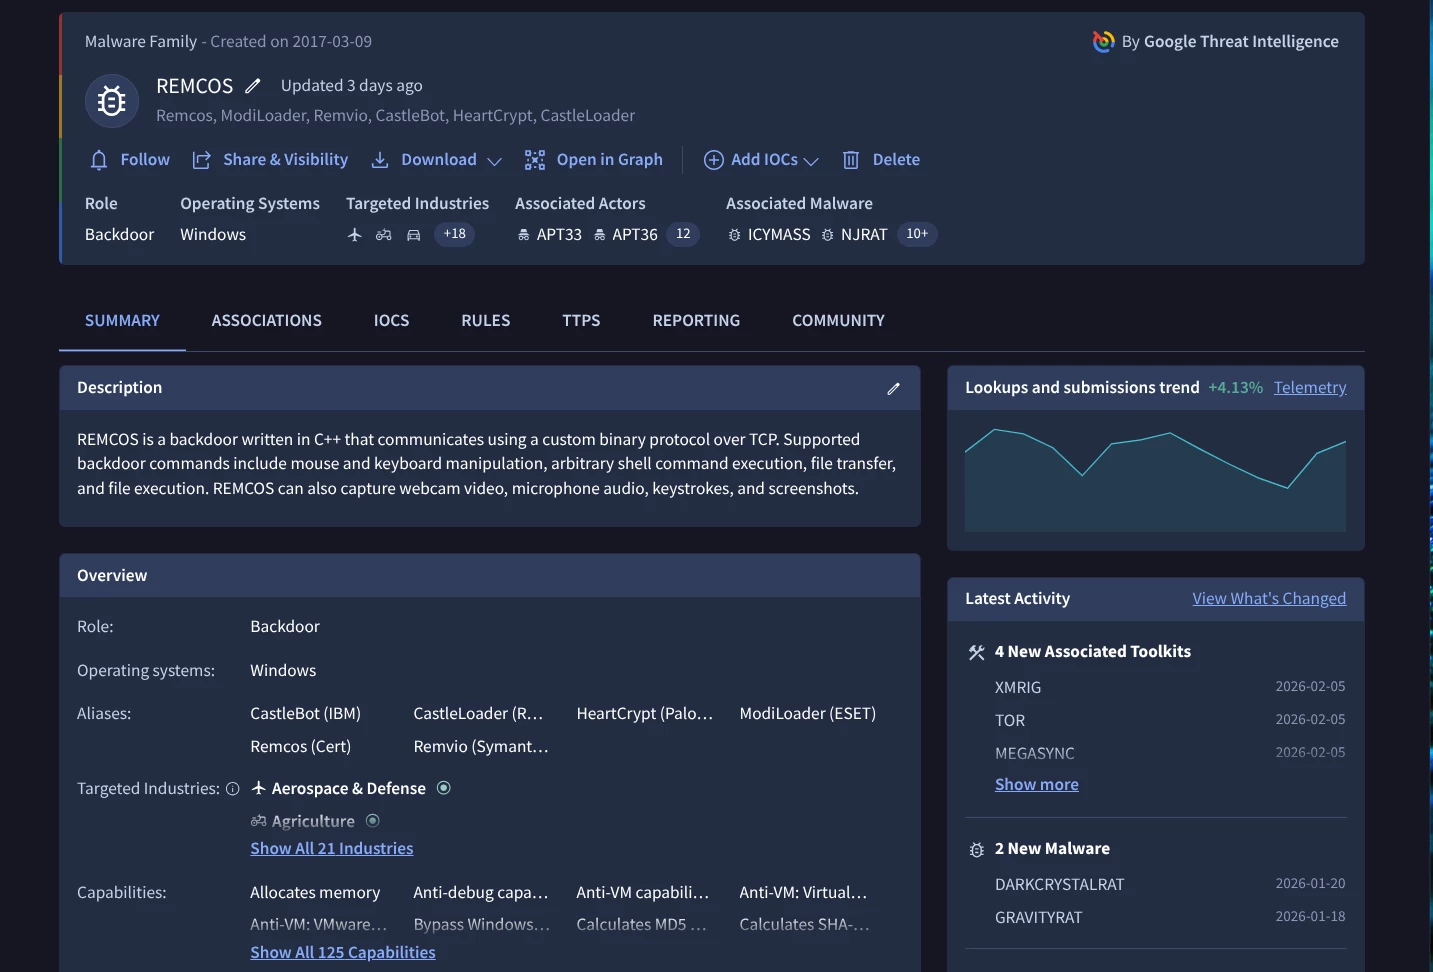Open the APT36 associated actor
Screen dimensions: 1433x972
pyautogui.click(x=626, y=235)
